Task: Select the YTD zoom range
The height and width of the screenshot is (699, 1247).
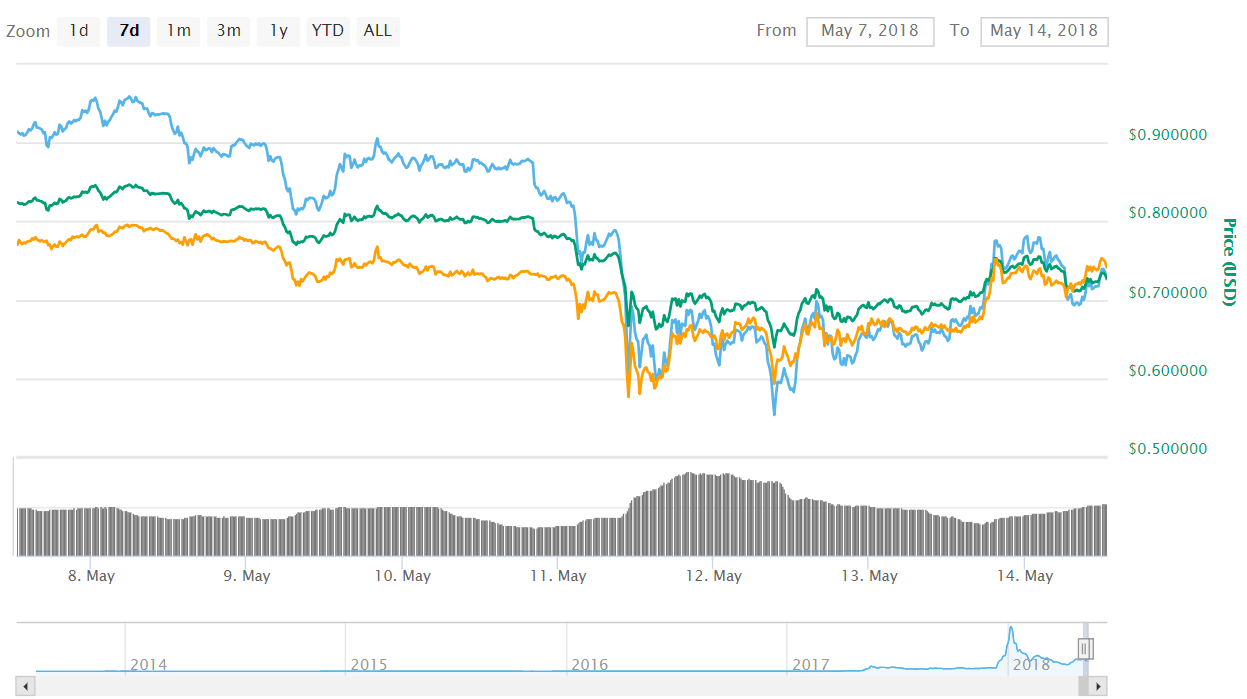Action: (327, 31)
